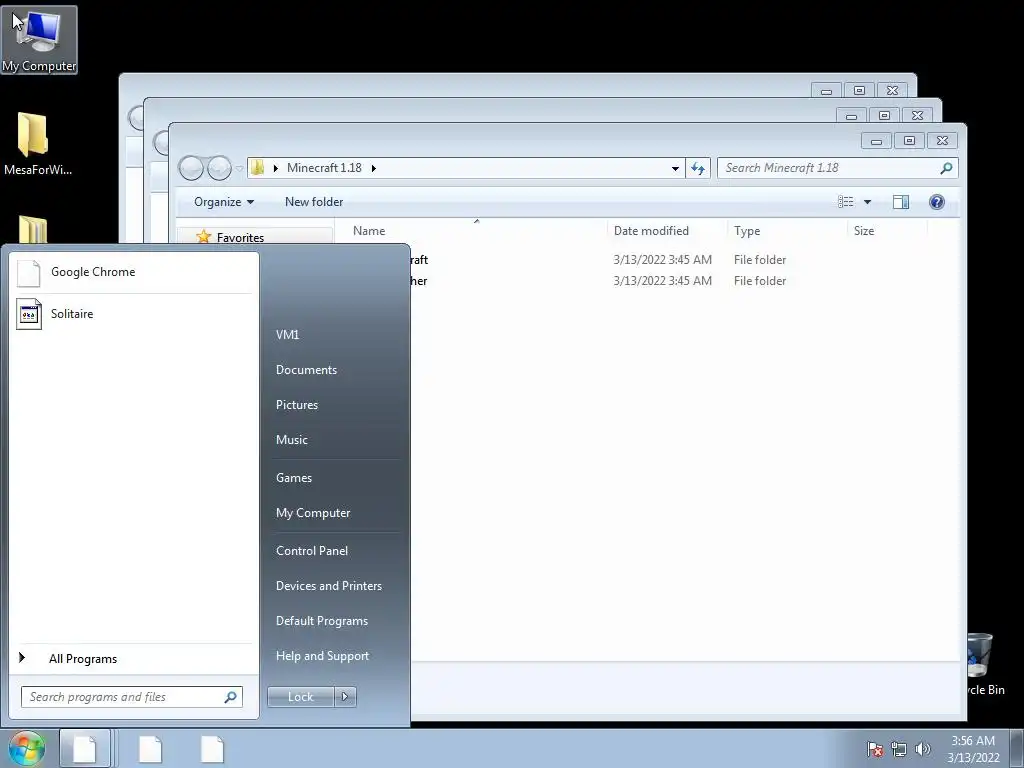The image size is (1024, 768).
Task: Click the Solitaire program icon
Action: point(29,314)
